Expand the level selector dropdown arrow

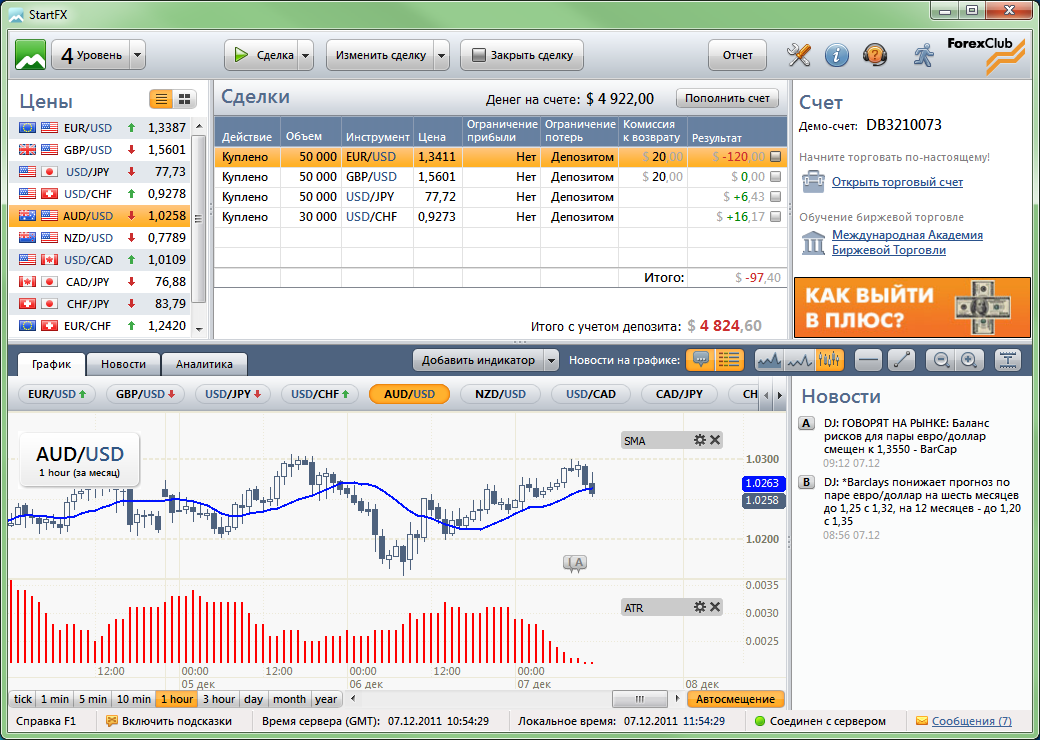(x=138, y=55)
